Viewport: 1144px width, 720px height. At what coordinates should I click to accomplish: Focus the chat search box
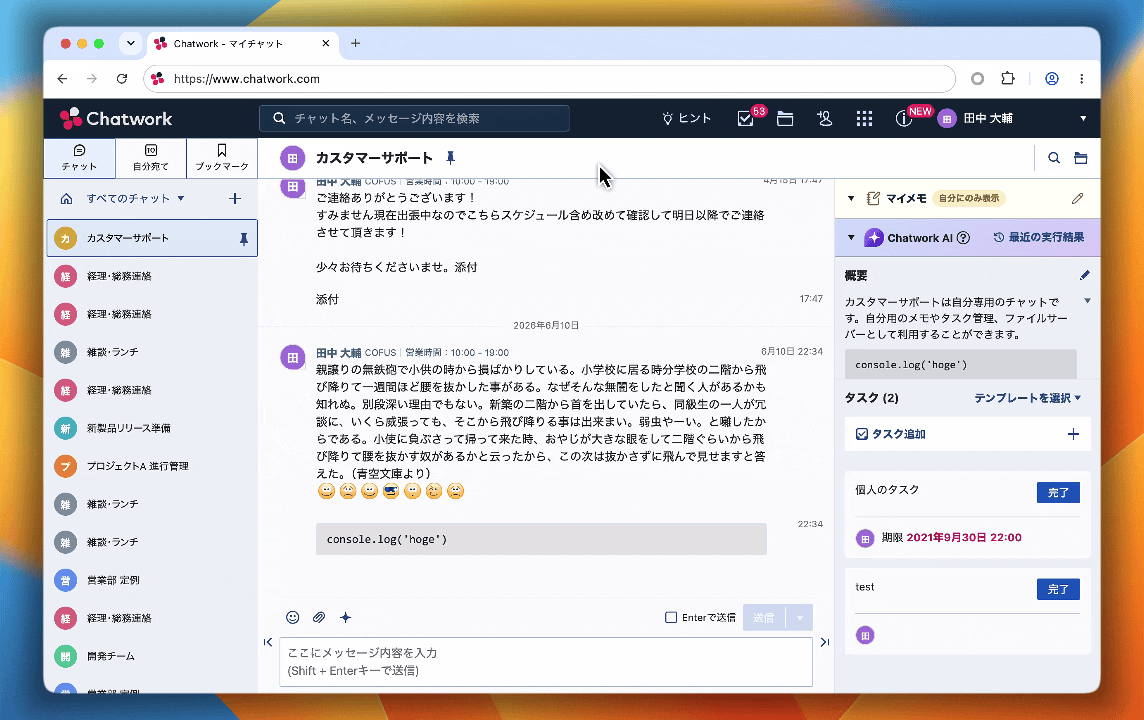pyautogui.click(x=414, y=118)
